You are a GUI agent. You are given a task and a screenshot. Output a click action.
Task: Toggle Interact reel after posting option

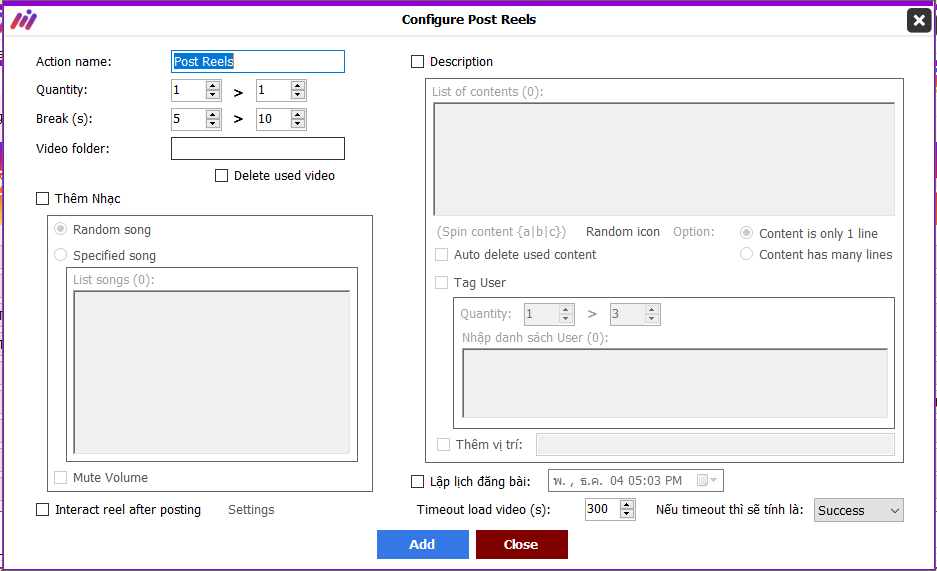click(42, 509)
